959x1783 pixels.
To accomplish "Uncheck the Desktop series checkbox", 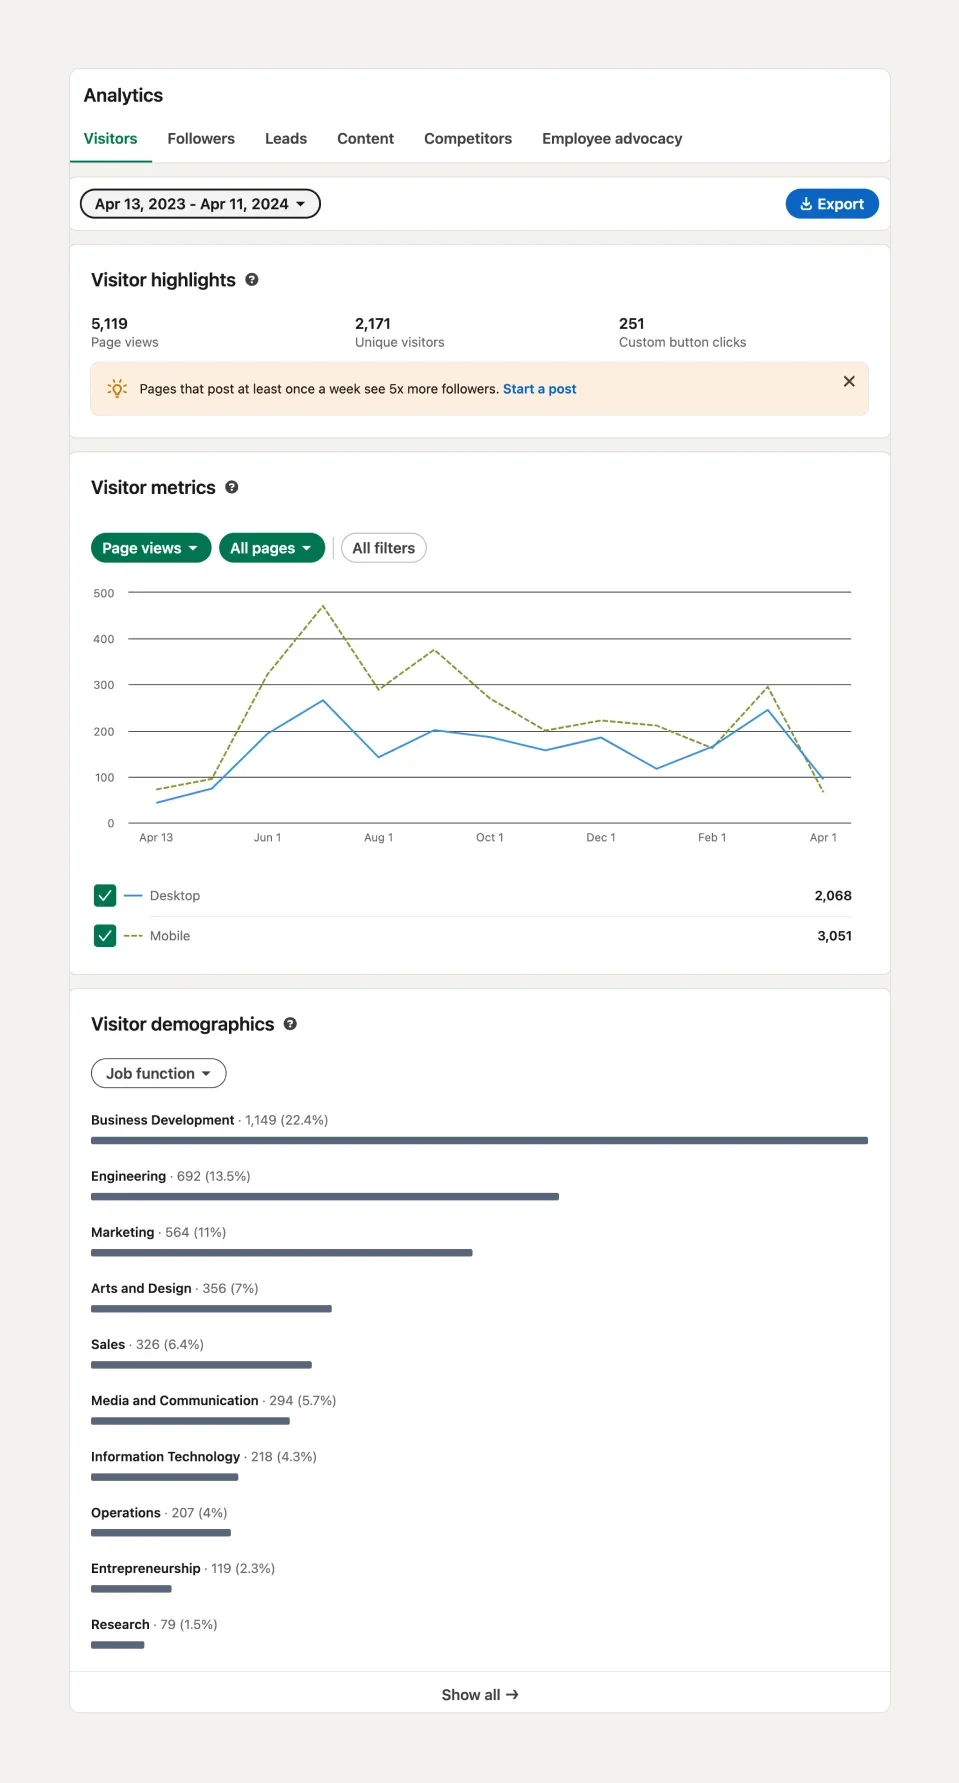I will pyautogui.click(x=105, y=895).
